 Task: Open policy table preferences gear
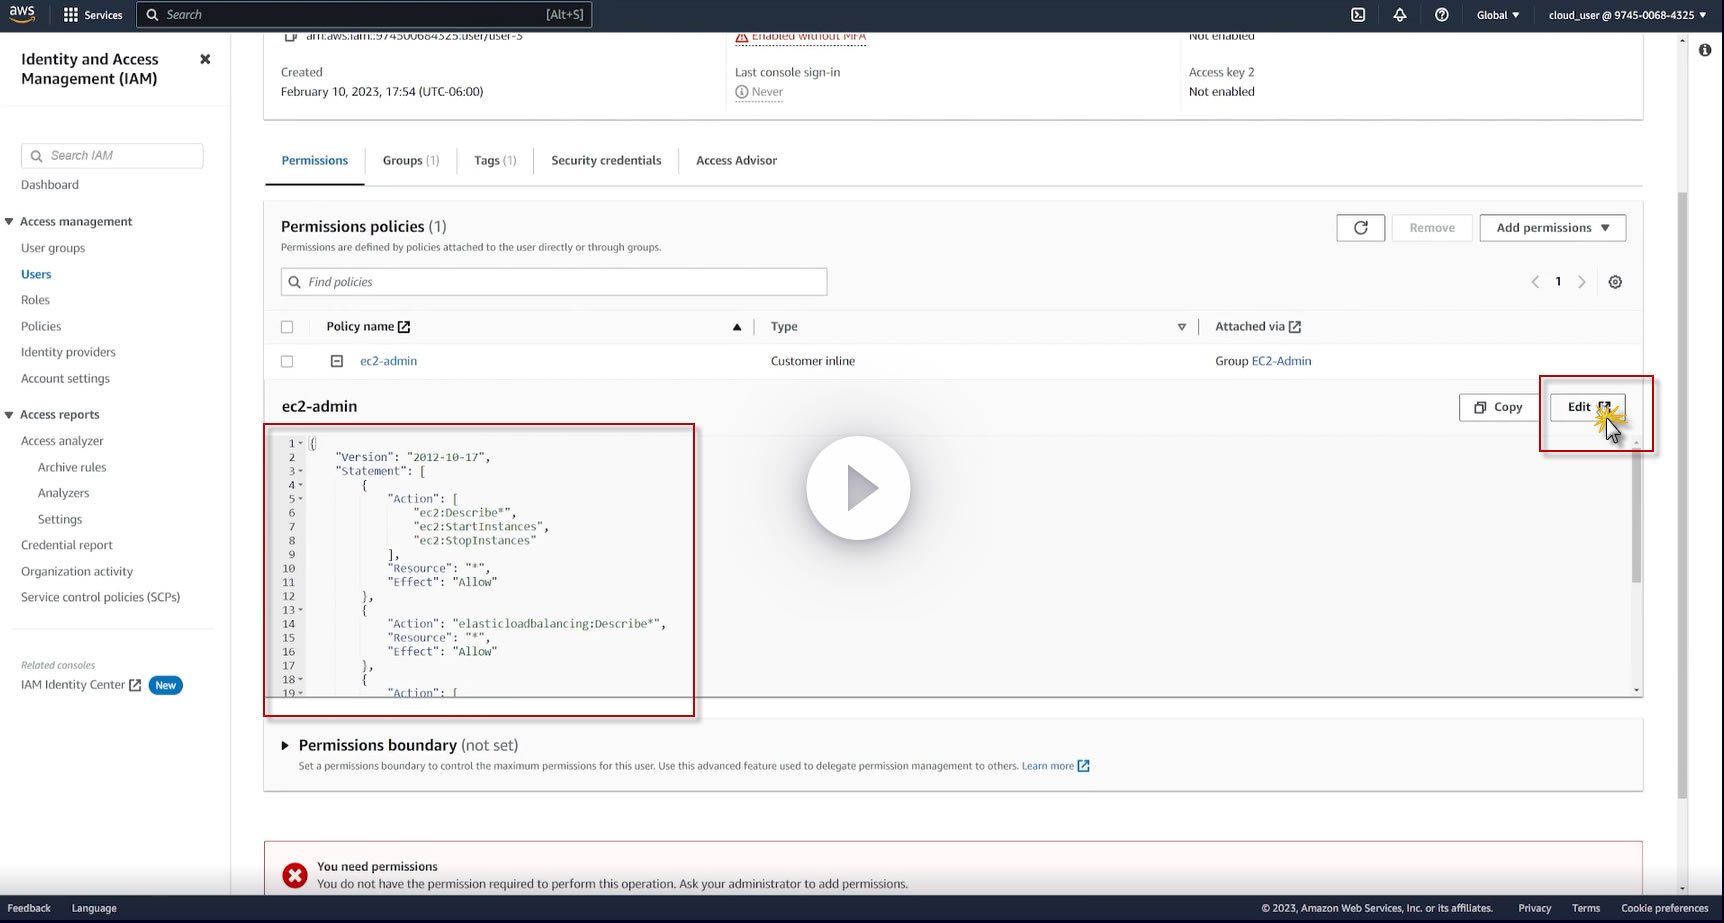click(1615, 282)
